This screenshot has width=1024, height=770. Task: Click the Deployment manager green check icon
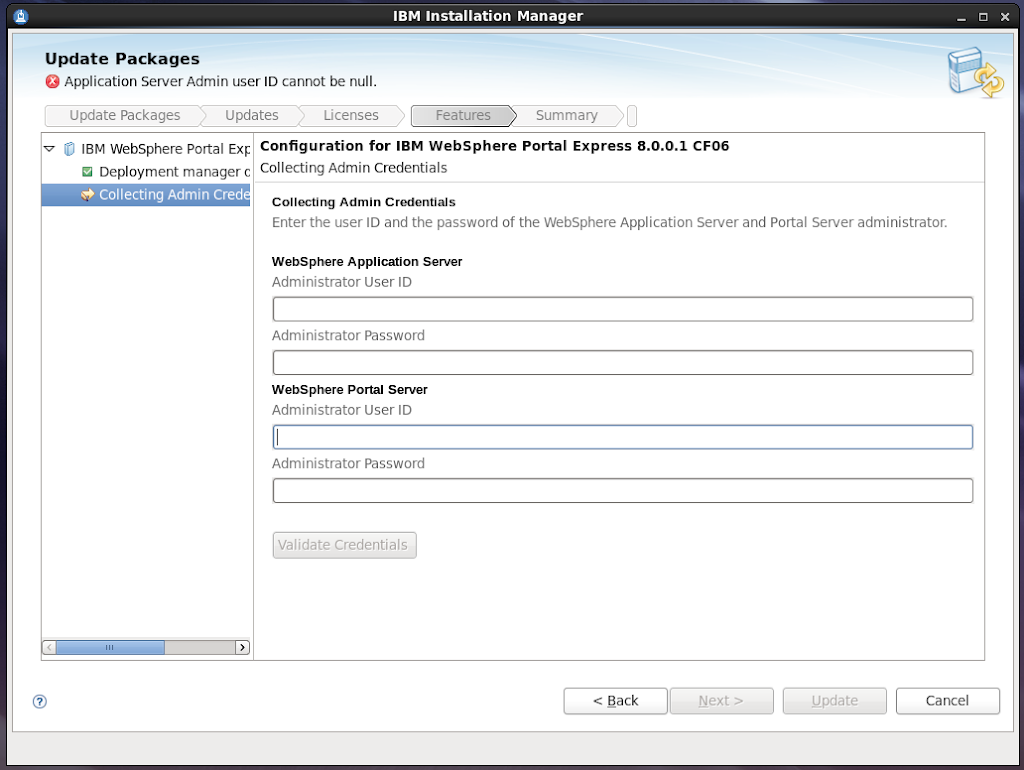pyautogui.click(x=87, y=172)
